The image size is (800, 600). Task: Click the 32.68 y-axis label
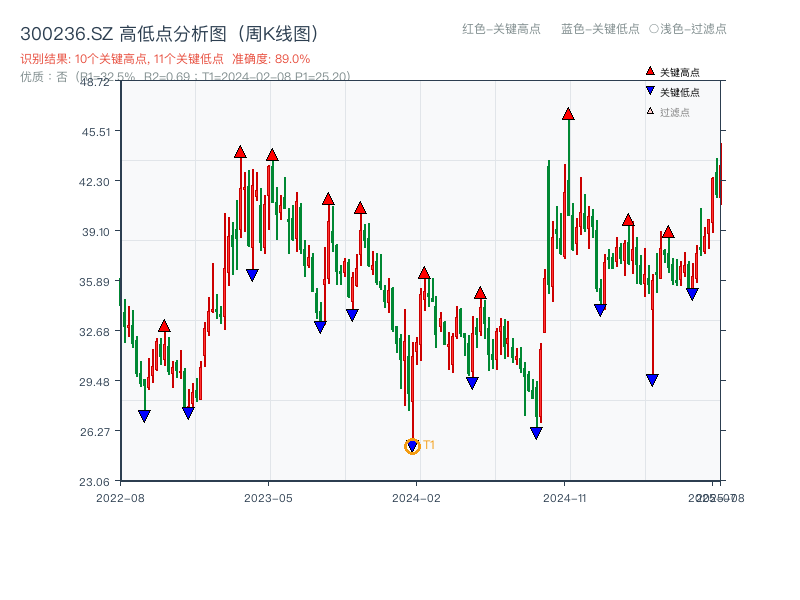(x=94, y=332)
